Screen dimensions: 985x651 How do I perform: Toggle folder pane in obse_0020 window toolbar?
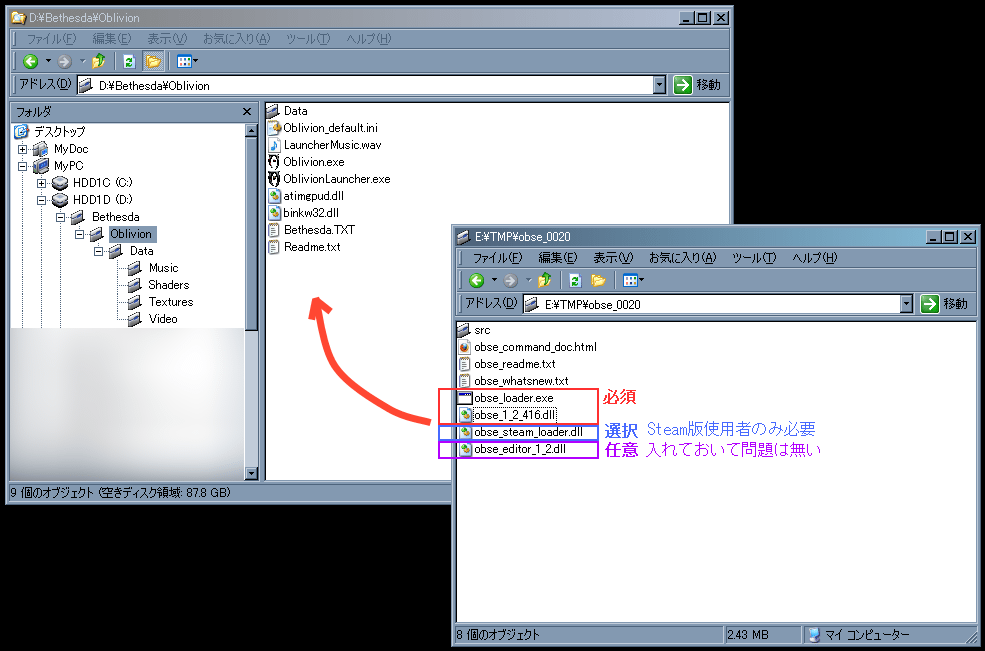pyautogui.click(x=599, y=280)
